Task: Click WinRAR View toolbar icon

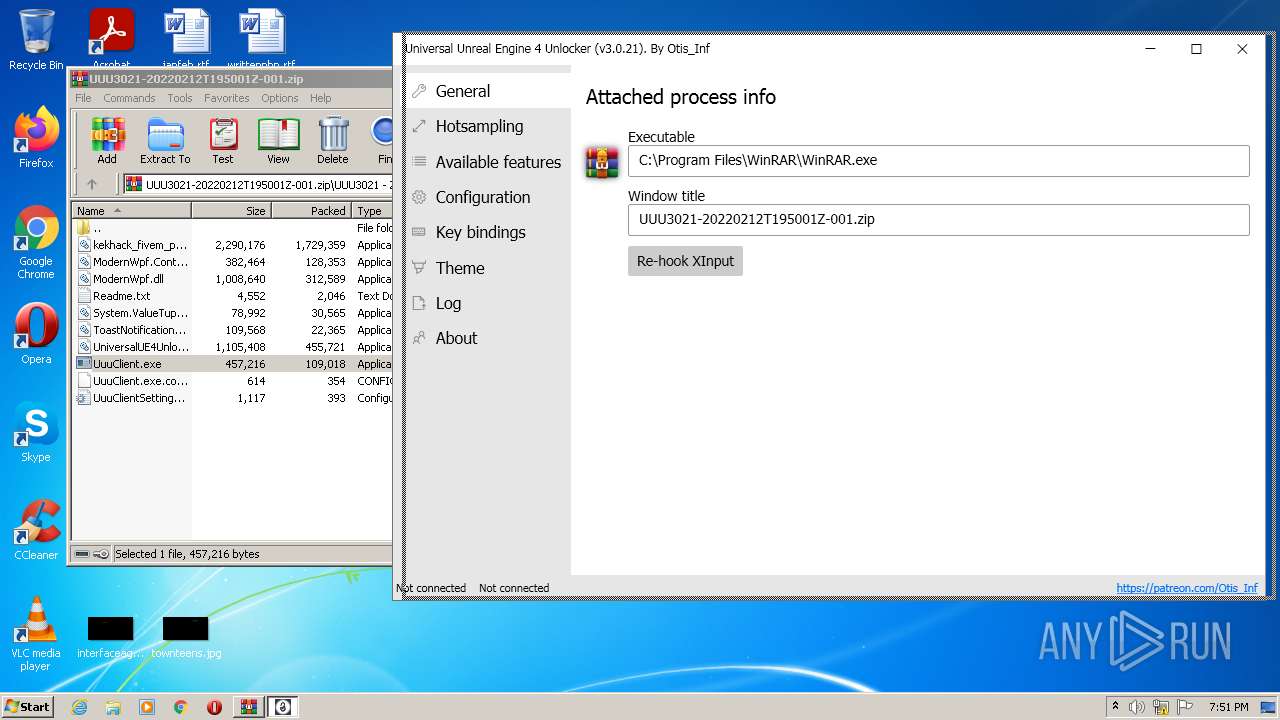Action: 278,140
